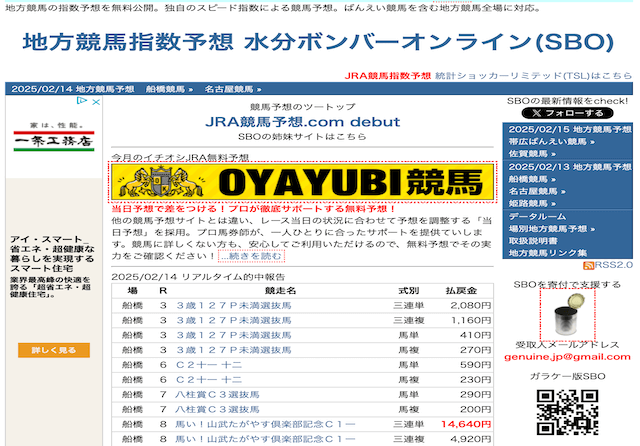The image size is (640, 446).
Task: Open 八柱賞Ｃ３選抜馬 in the 馬複 row
Action: point(218,409)
